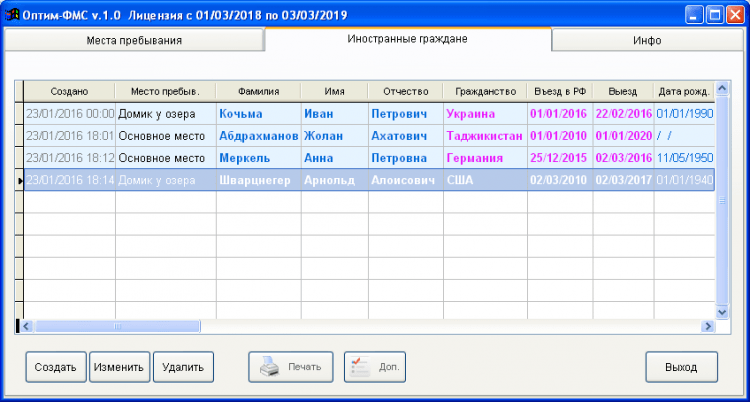Open the Инфо tab

point(645,40)
